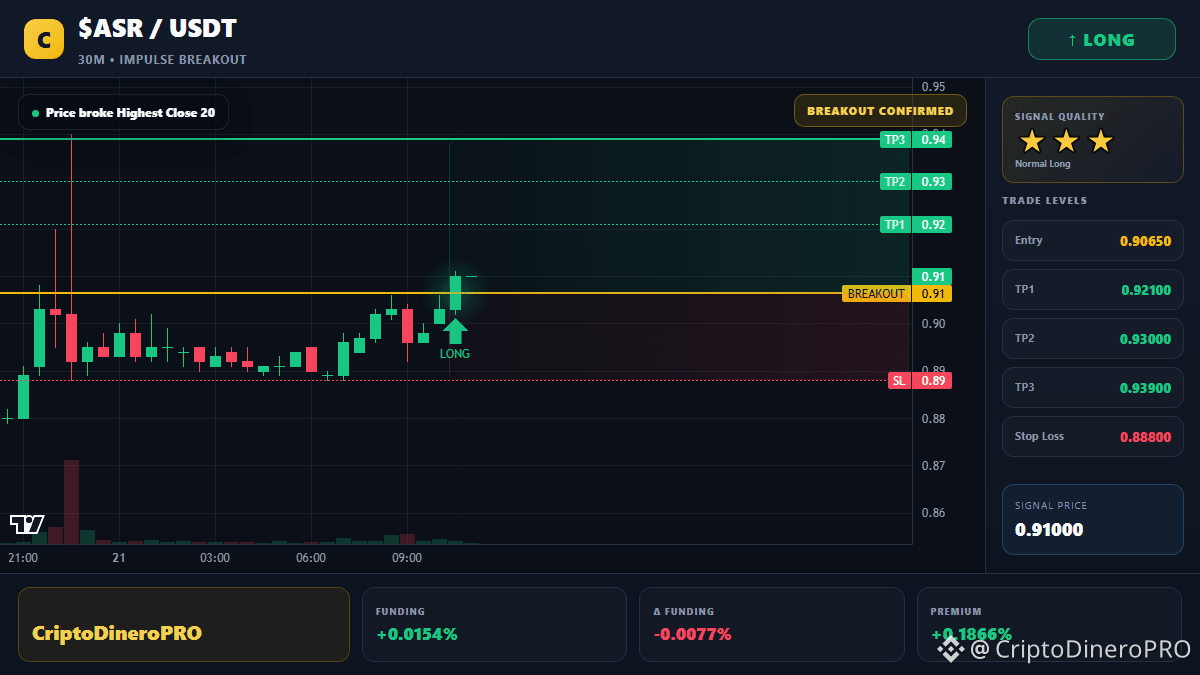Image resolution: width=1200 pixels, height=675 pixels.
Task: Click the CriptoDineroPRO brand card
Action: tap(184, 624)
